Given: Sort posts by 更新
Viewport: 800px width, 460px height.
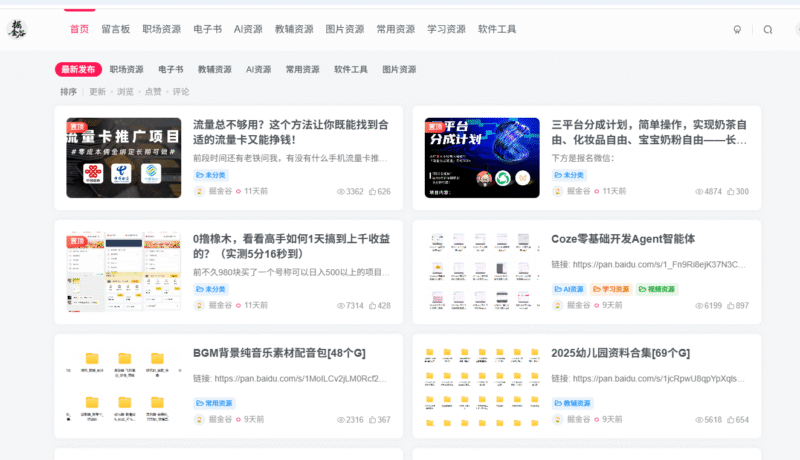Looking at the screenshot, I should pyautogui.click(x=97, y=92).
